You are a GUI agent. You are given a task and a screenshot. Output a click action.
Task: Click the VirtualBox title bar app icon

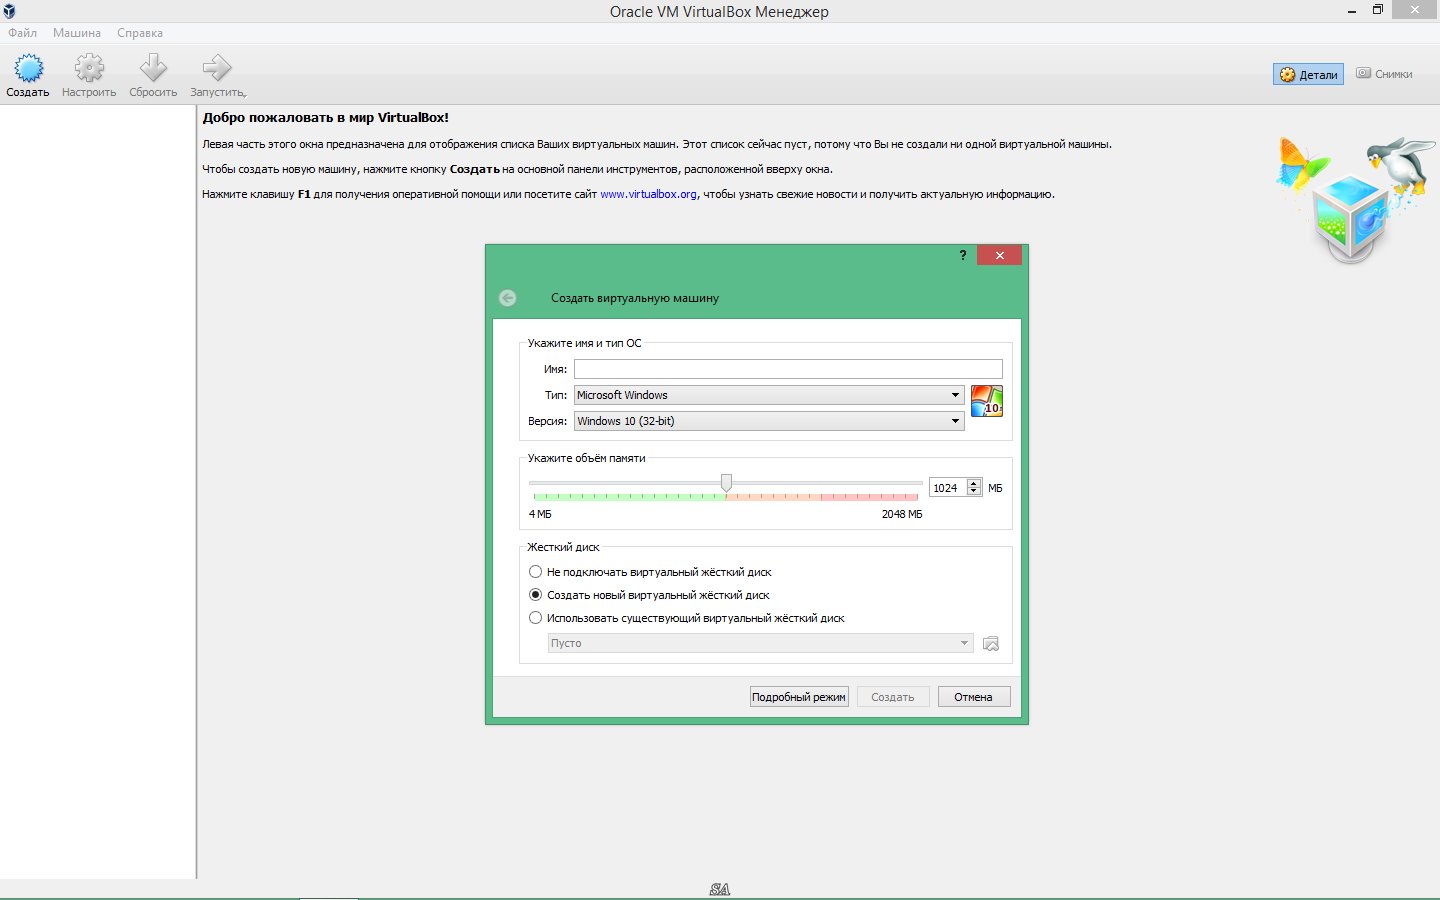click(9, 11)
